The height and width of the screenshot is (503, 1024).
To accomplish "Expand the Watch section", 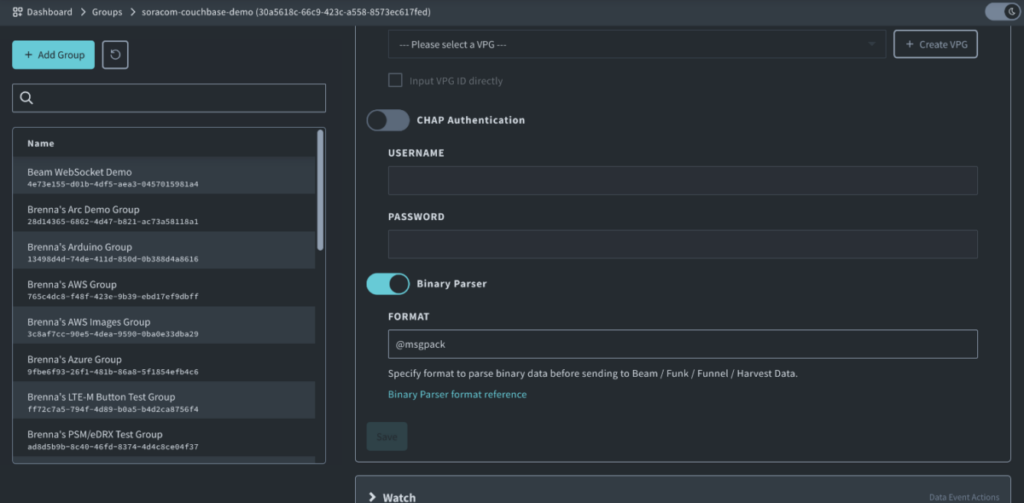I will coord(372,497).
